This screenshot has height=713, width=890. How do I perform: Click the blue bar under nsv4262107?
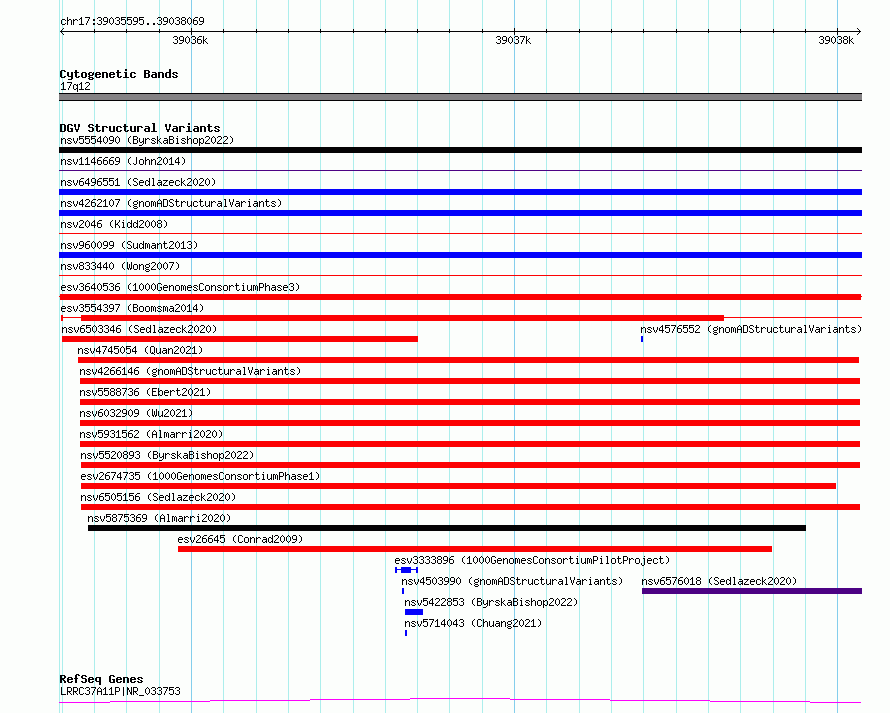pyautogui.click(x=460, y=213)
